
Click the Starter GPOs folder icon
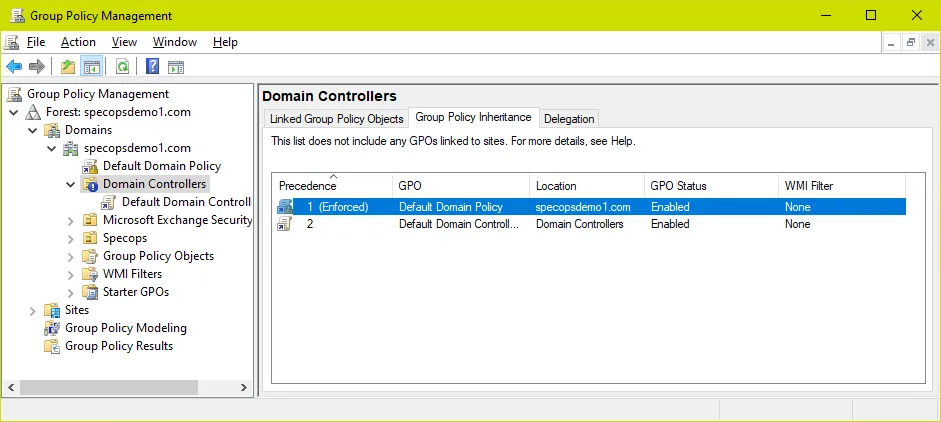(x=90, y=292)
